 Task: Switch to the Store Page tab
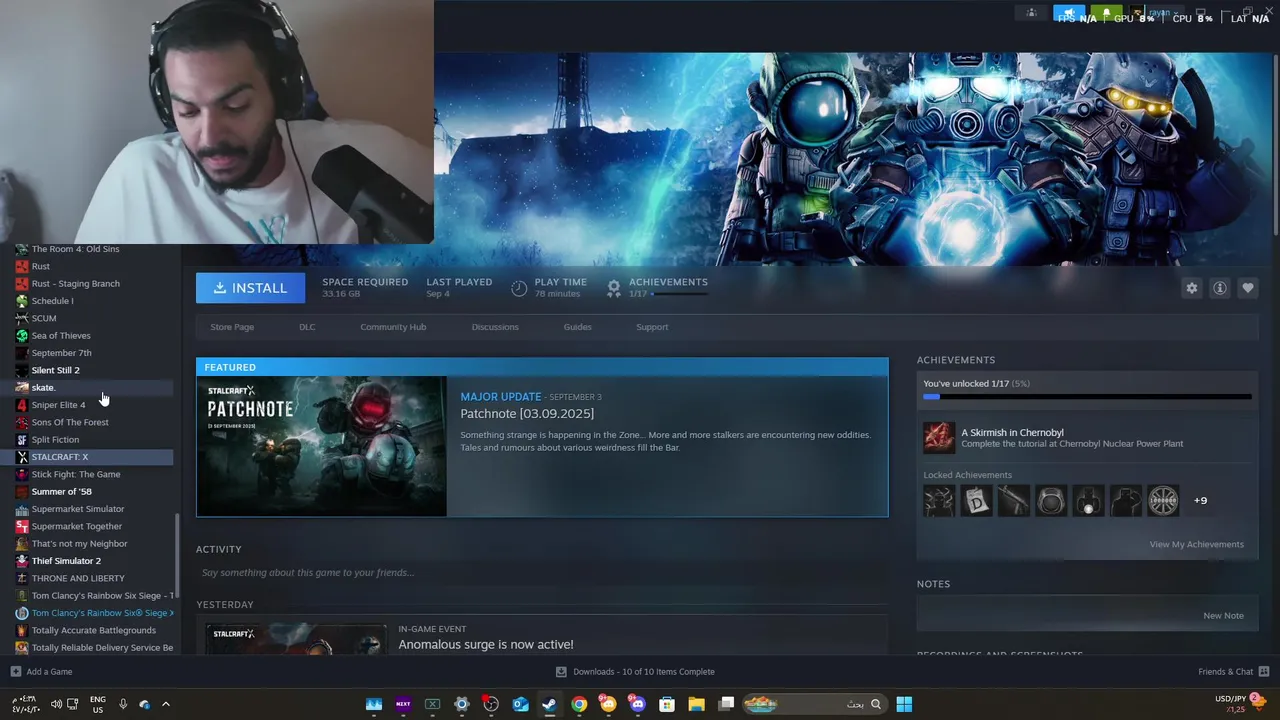click(x=232, y=327)
